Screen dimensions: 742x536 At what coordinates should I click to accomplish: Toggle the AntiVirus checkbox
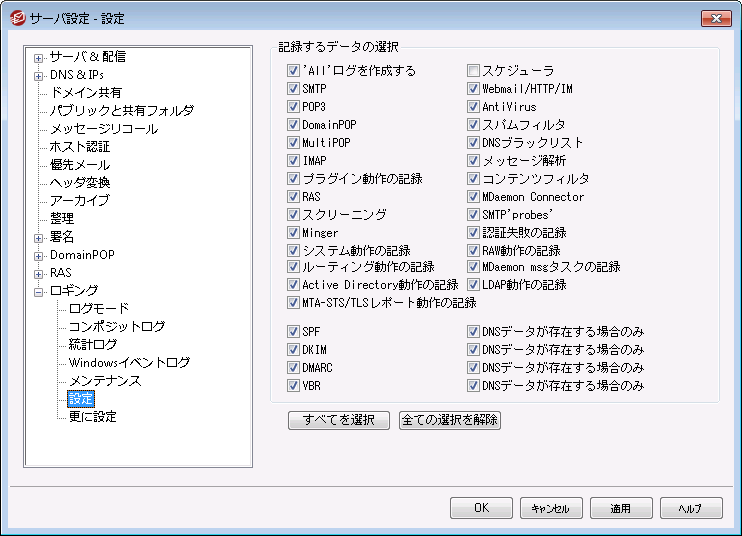pyautogui.click(x=473, y=106)
